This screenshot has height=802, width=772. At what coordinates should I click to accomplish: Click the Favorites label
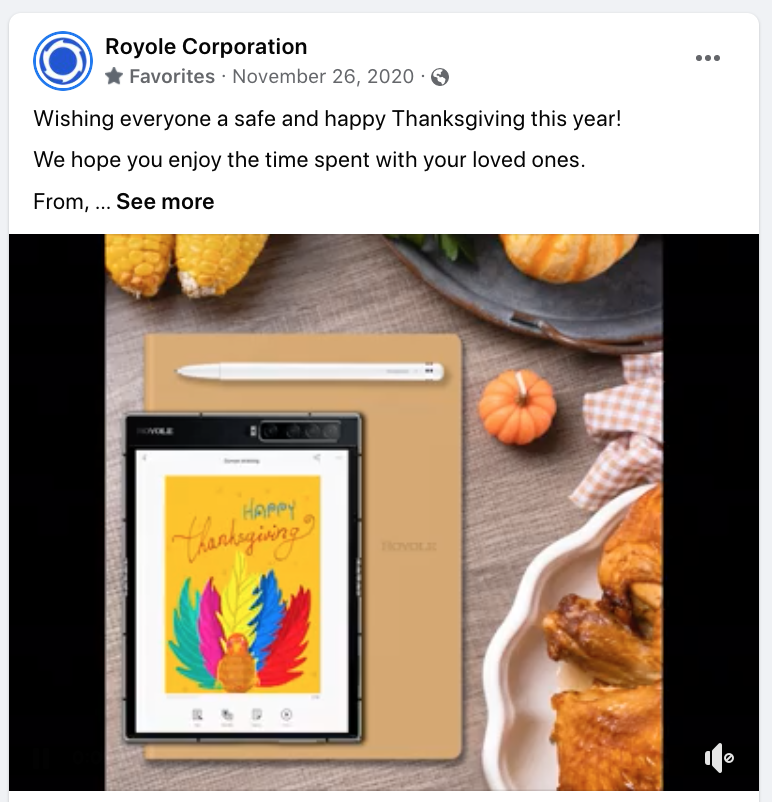pos(172,77)
